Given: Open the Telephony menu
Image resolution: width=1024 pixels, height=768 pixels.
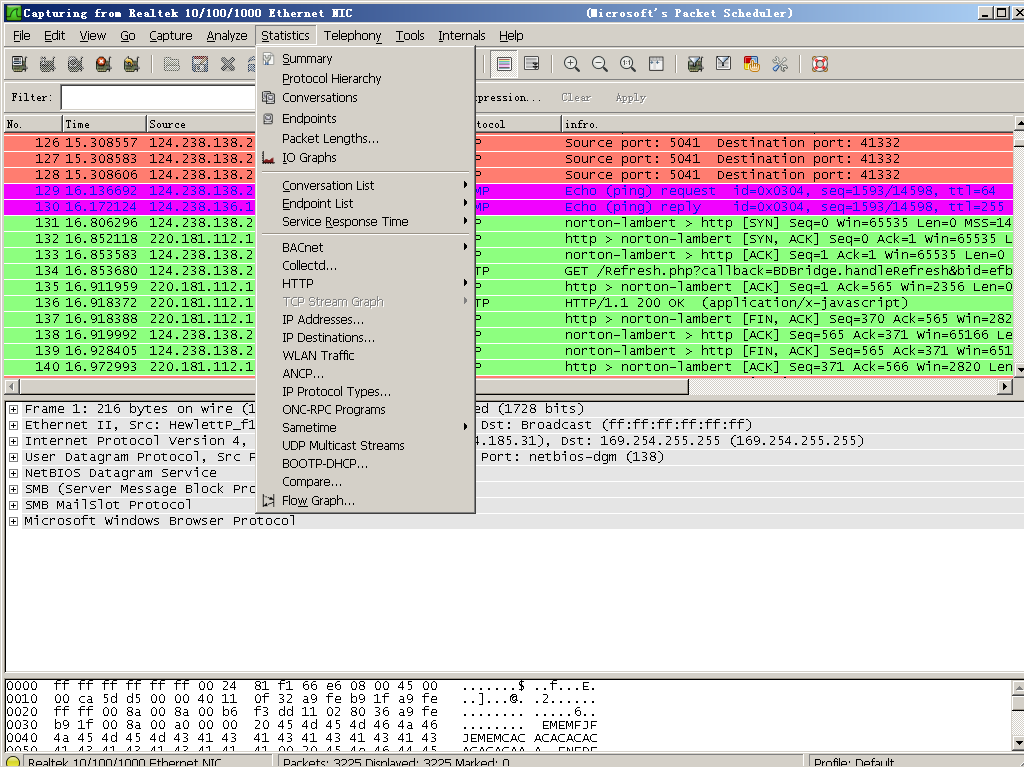Looking at the screenshot, I should [353, 36].
